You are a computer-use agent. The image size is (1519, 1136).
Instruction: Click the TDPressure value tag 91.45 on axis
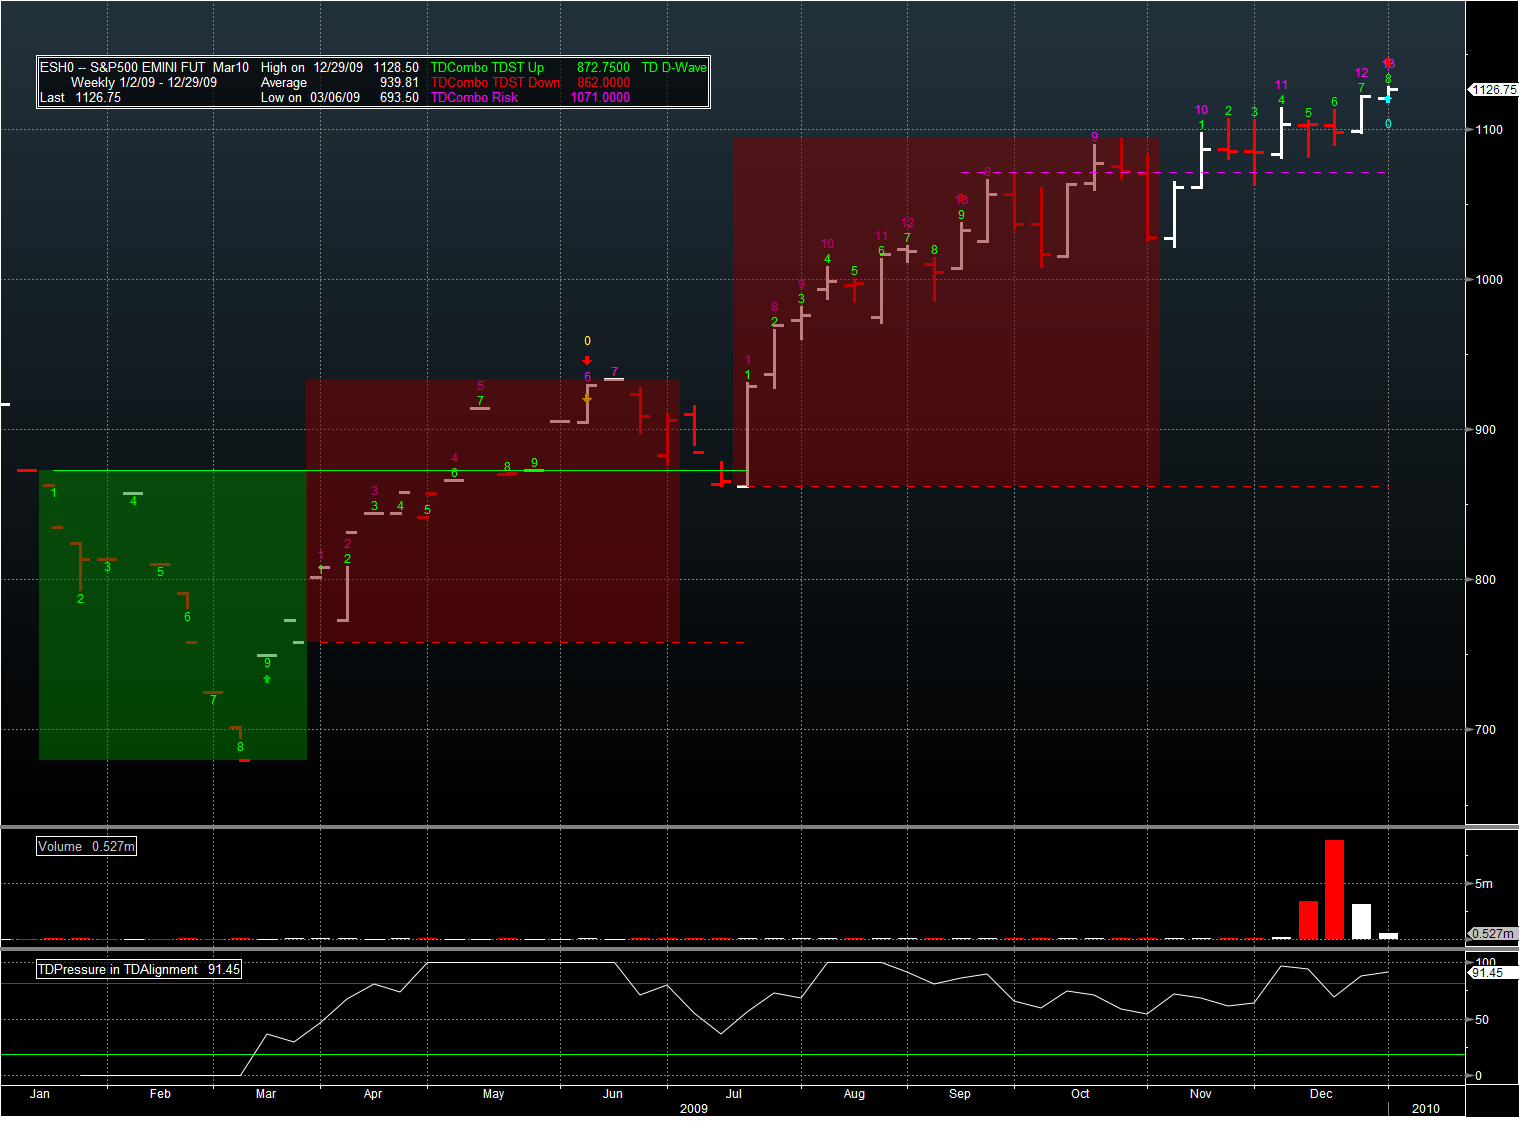[x=1487, y=973]
